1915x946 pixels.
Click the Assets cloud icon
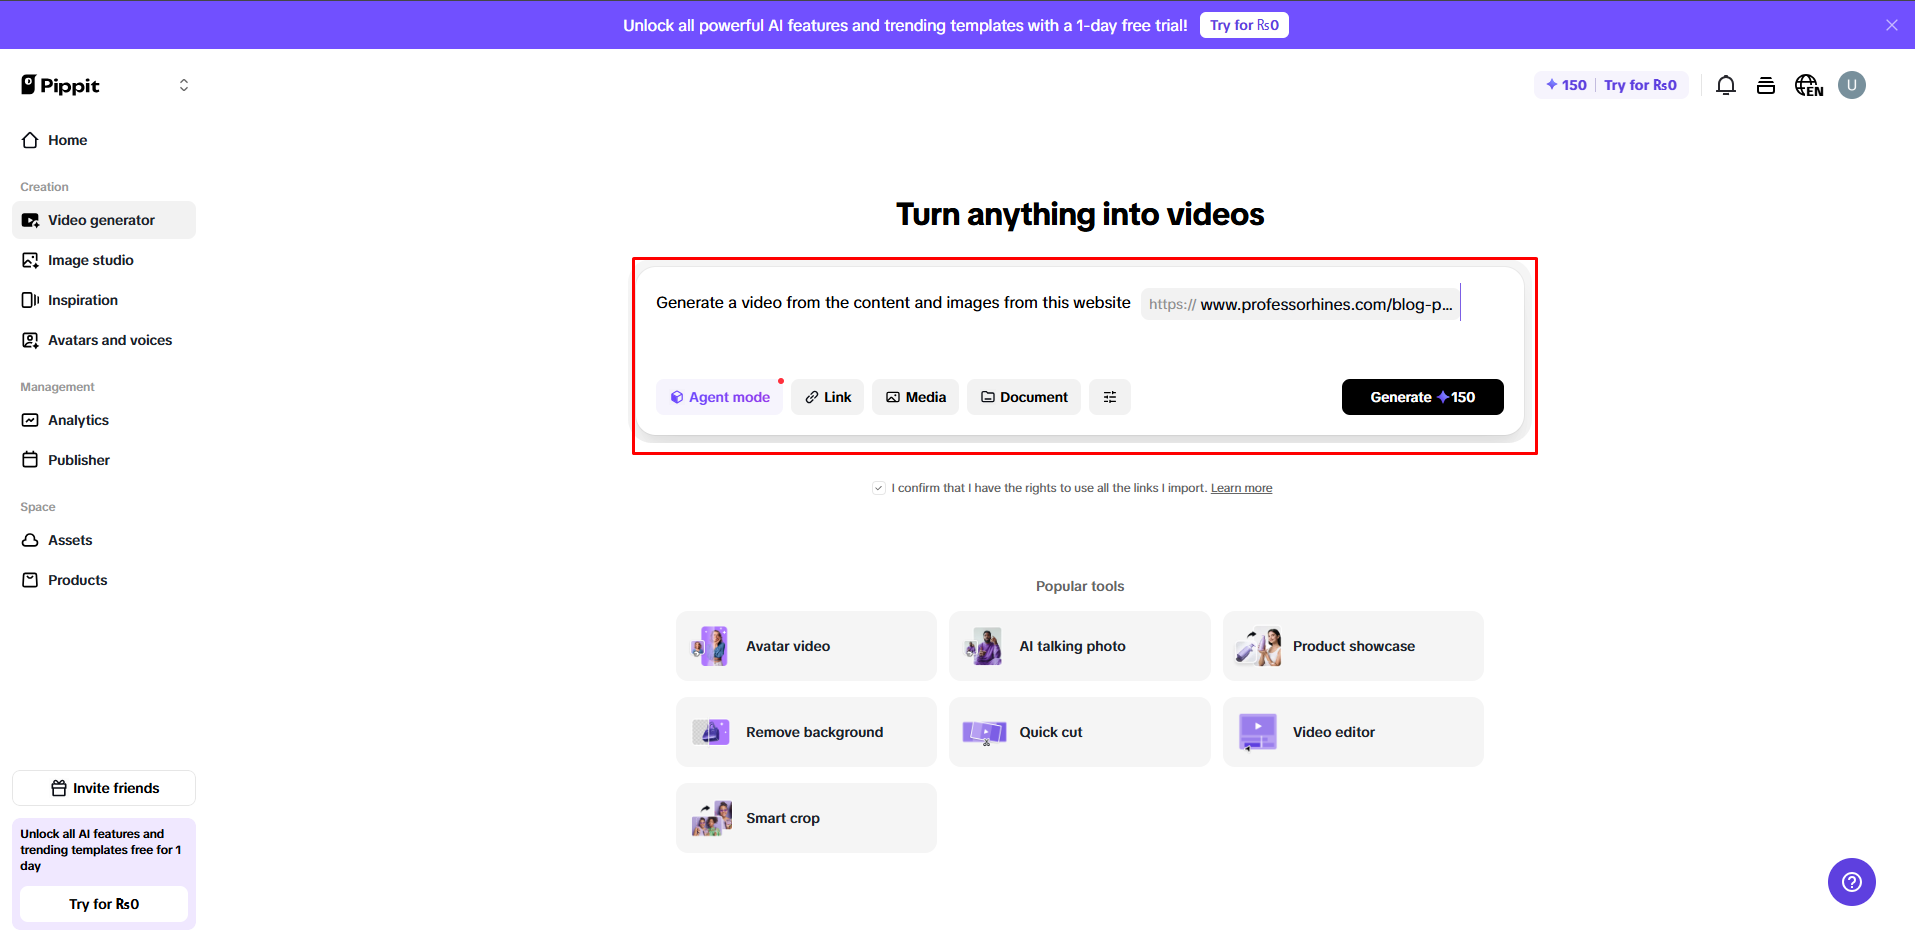point(31,540)
